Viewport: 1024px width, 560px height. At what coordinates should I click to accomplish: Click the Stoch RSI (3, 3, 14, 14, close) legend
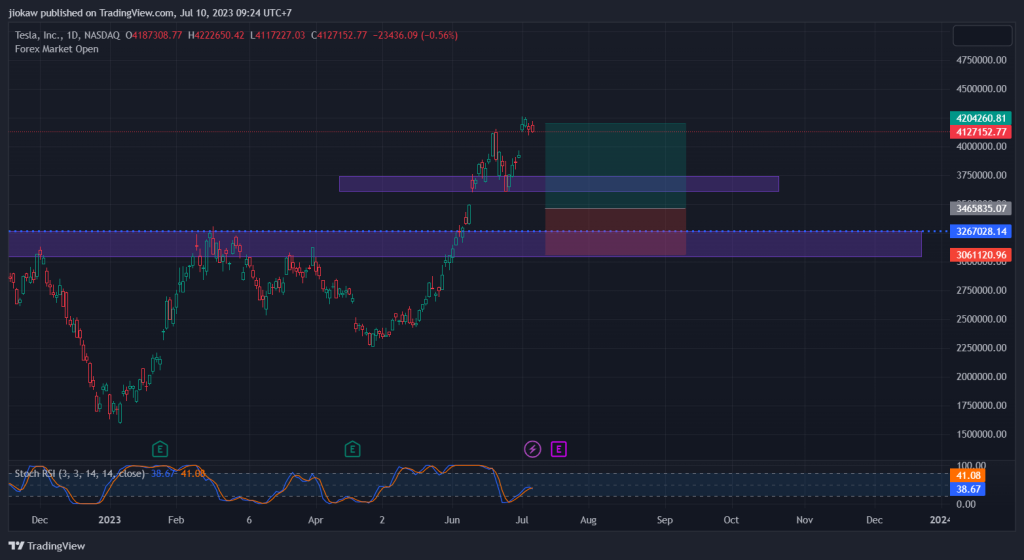click(80, 473)
